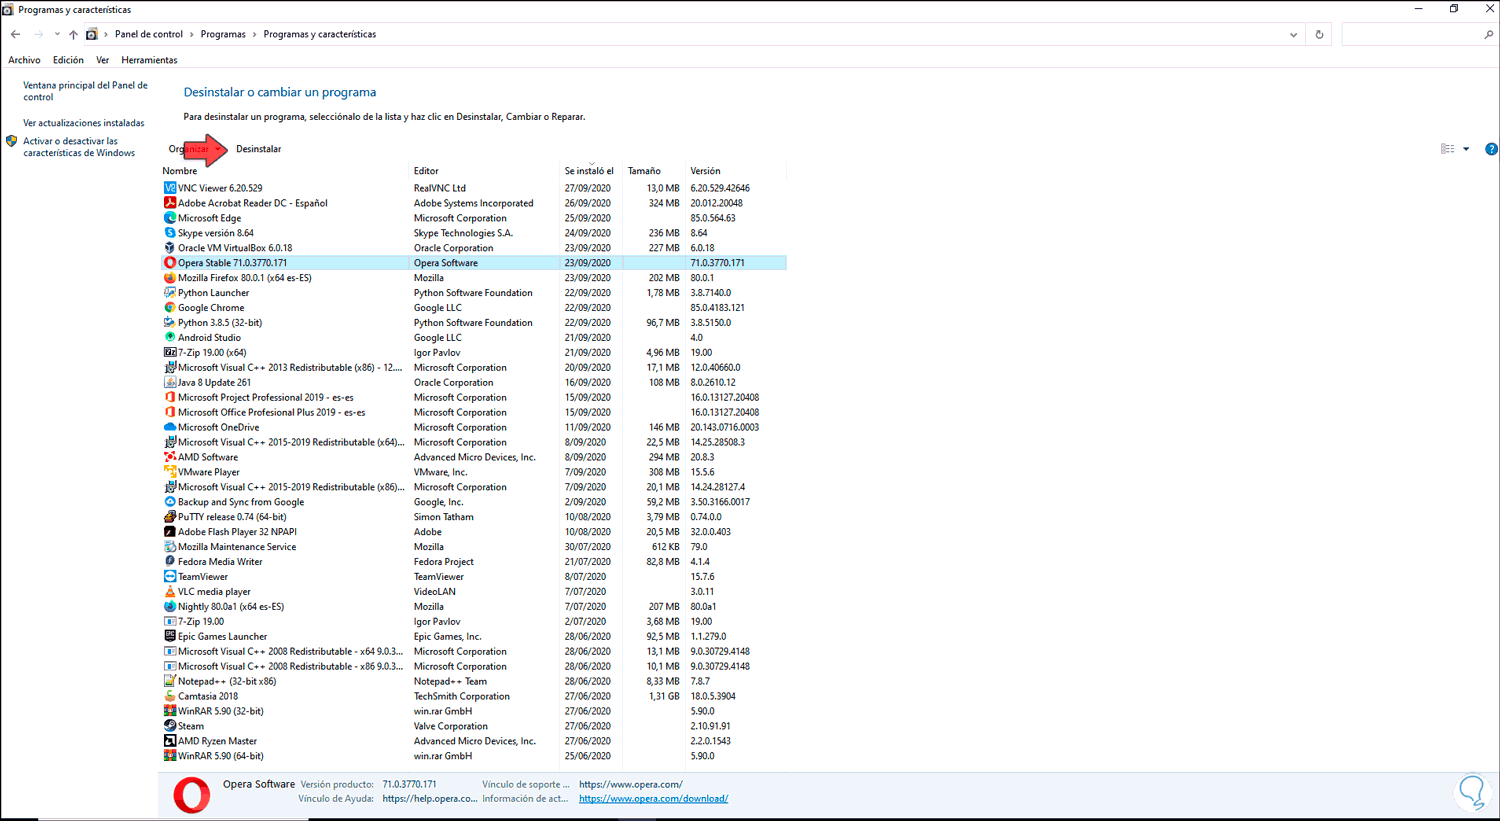Image resolution: width=1500 pixels, height=821 pixels.
Task: Click the Epic Games Launcher icon
Action: tap(170, 636)
